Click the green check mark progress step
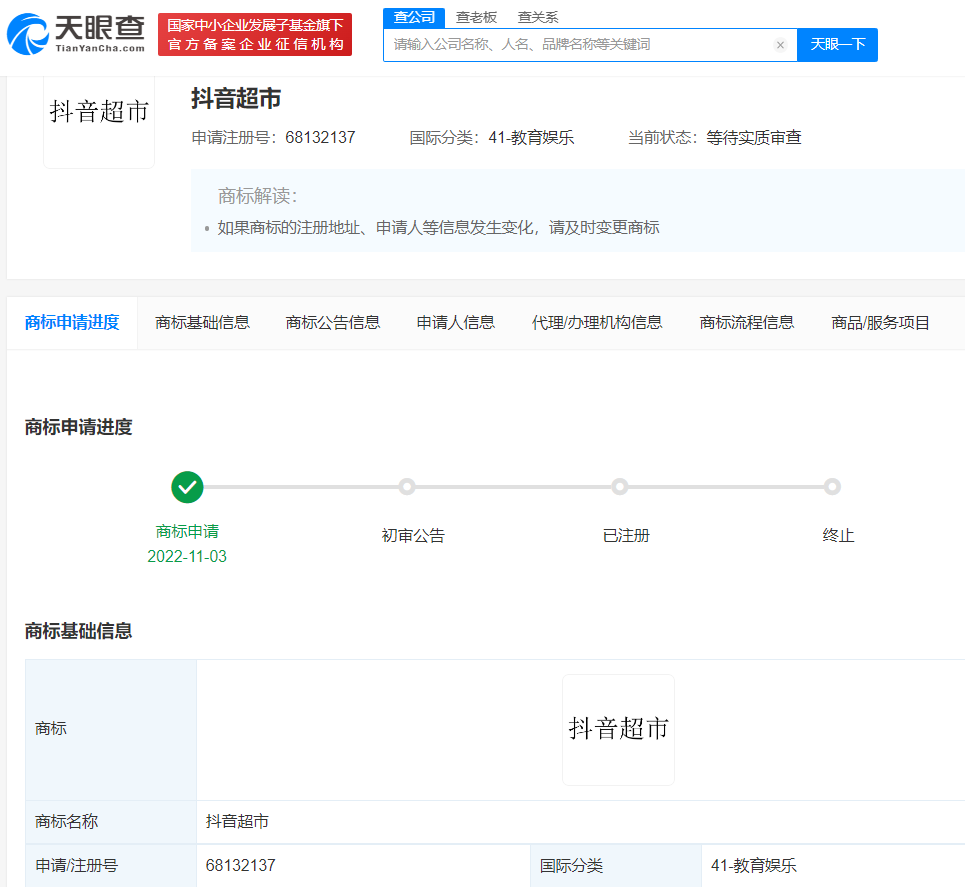Image resolution: width=965 pixels, height=887 pixels. (187, 487)
